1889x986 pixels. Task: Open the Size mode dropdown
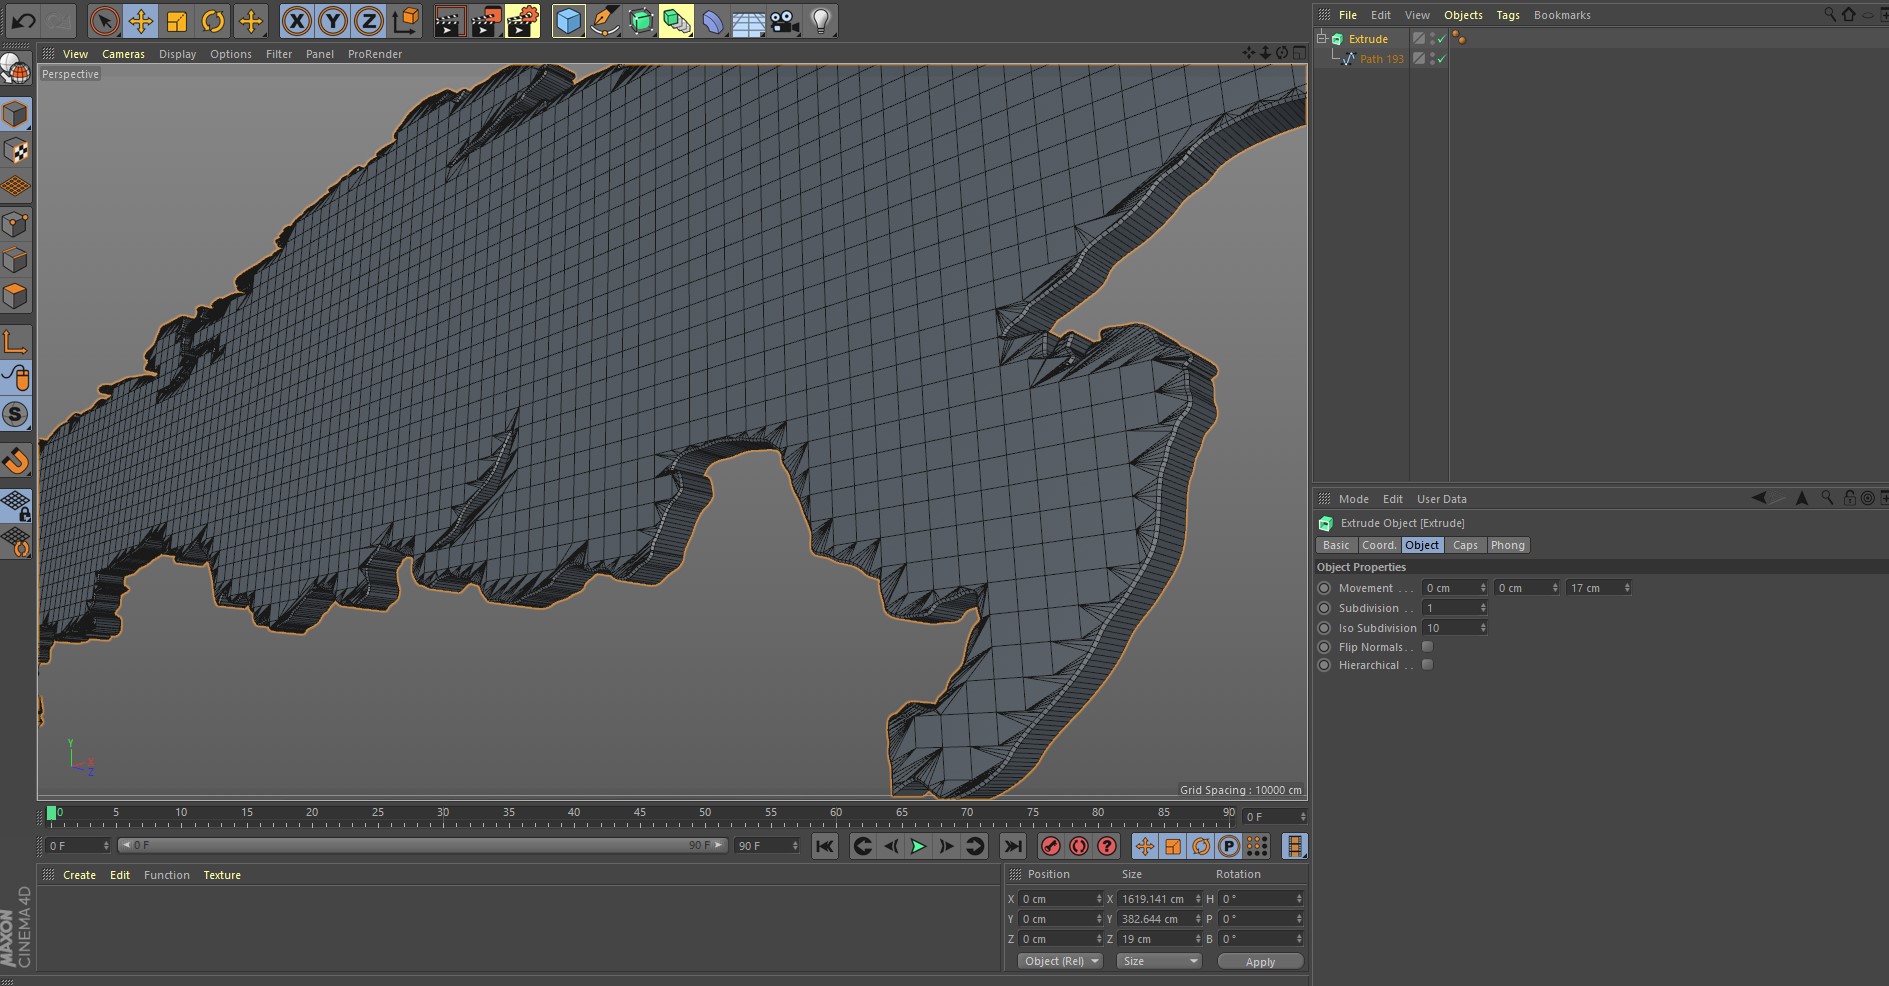(x=1159, y=961)
